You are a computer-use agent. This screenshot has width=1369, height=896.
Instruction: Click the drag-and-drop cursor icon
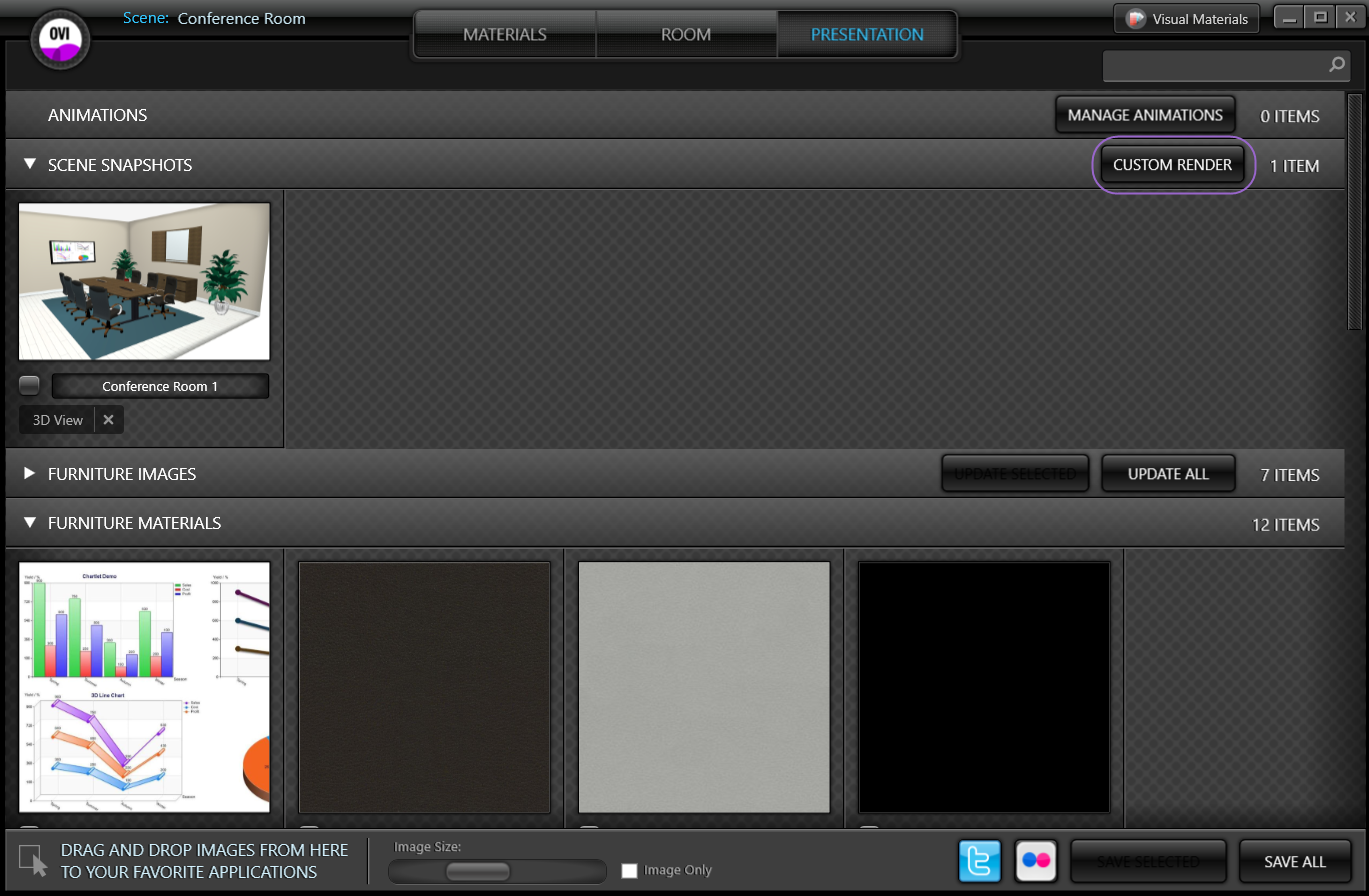pos(33,860)
